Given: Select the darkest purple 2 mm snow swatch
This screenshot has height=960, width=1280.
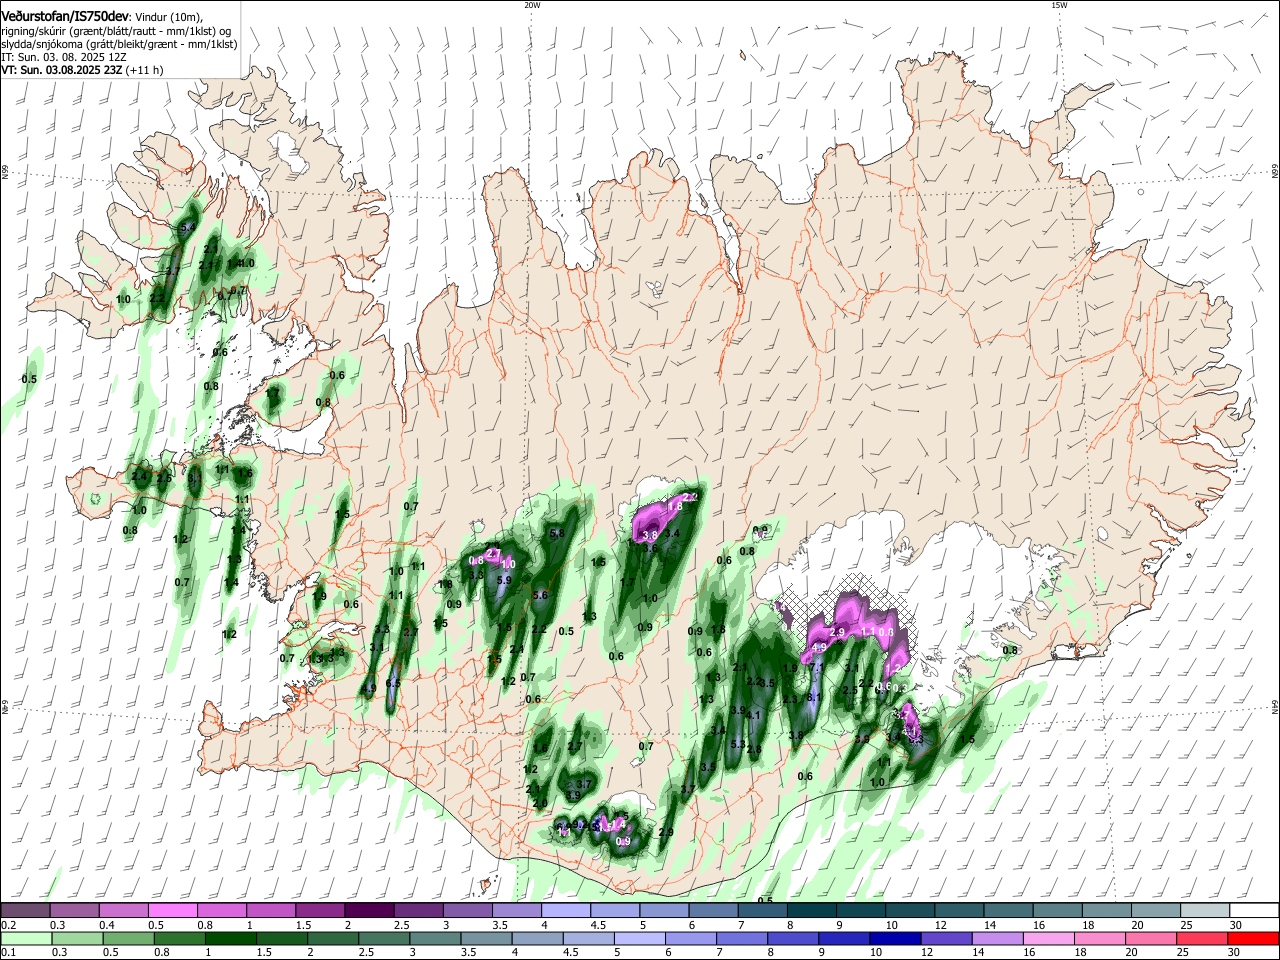Looking at the screenshot, I should (x=369, y=910).
